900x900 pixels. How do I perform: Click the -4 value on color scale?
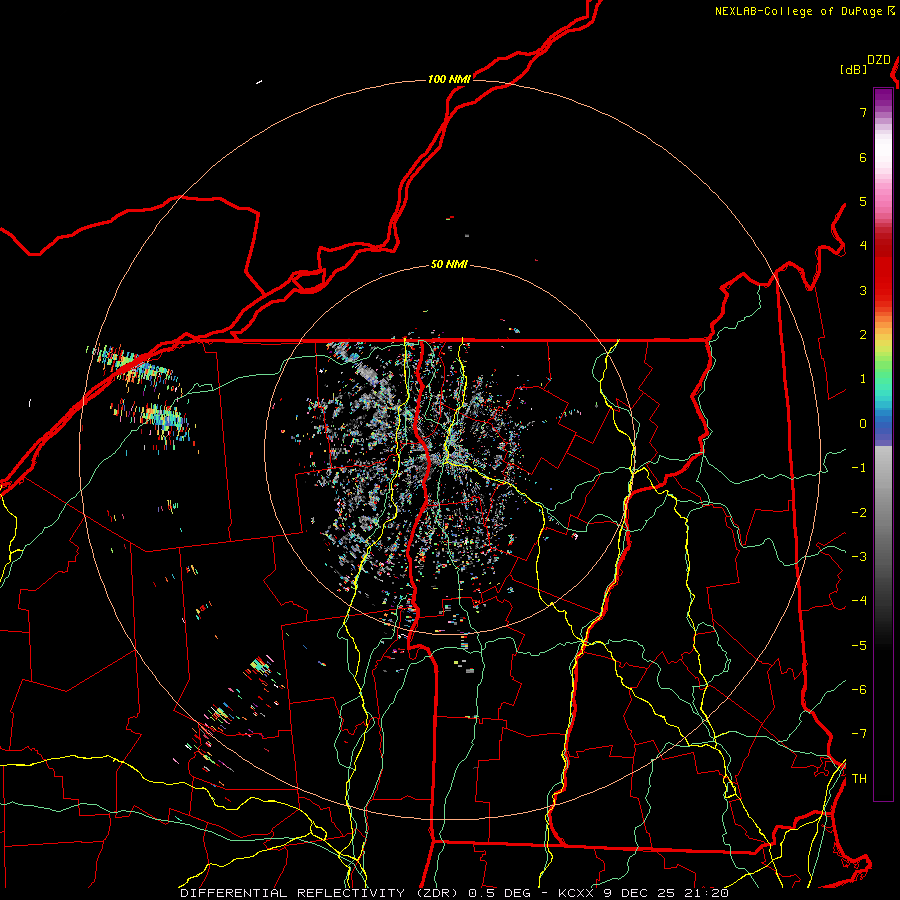pos(859,601)
